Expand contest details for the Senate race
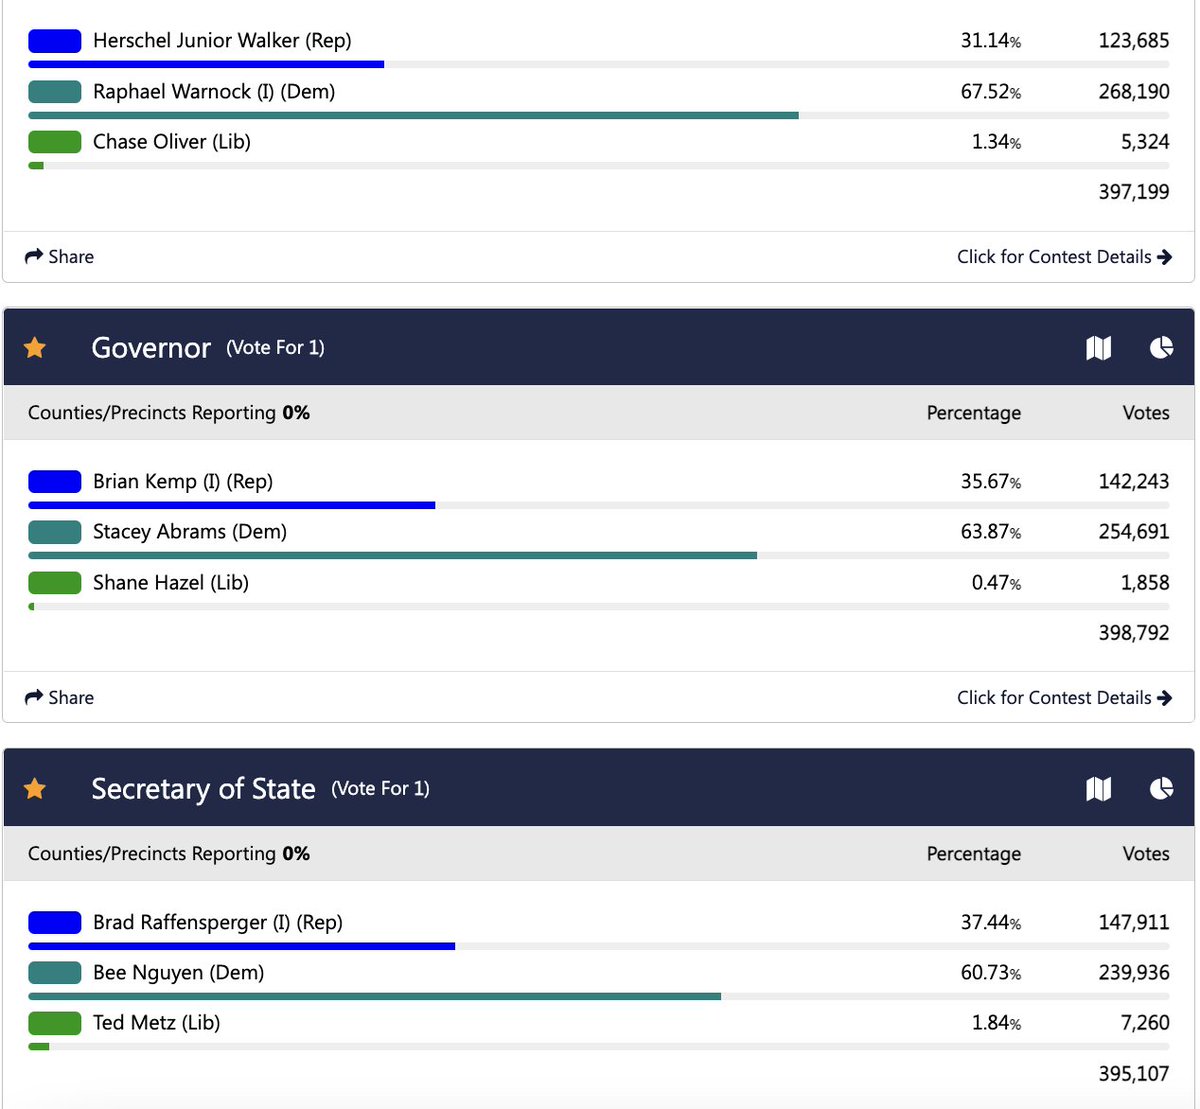The width and height of the screenshot is (1200, 1109). click(1054, 256)
